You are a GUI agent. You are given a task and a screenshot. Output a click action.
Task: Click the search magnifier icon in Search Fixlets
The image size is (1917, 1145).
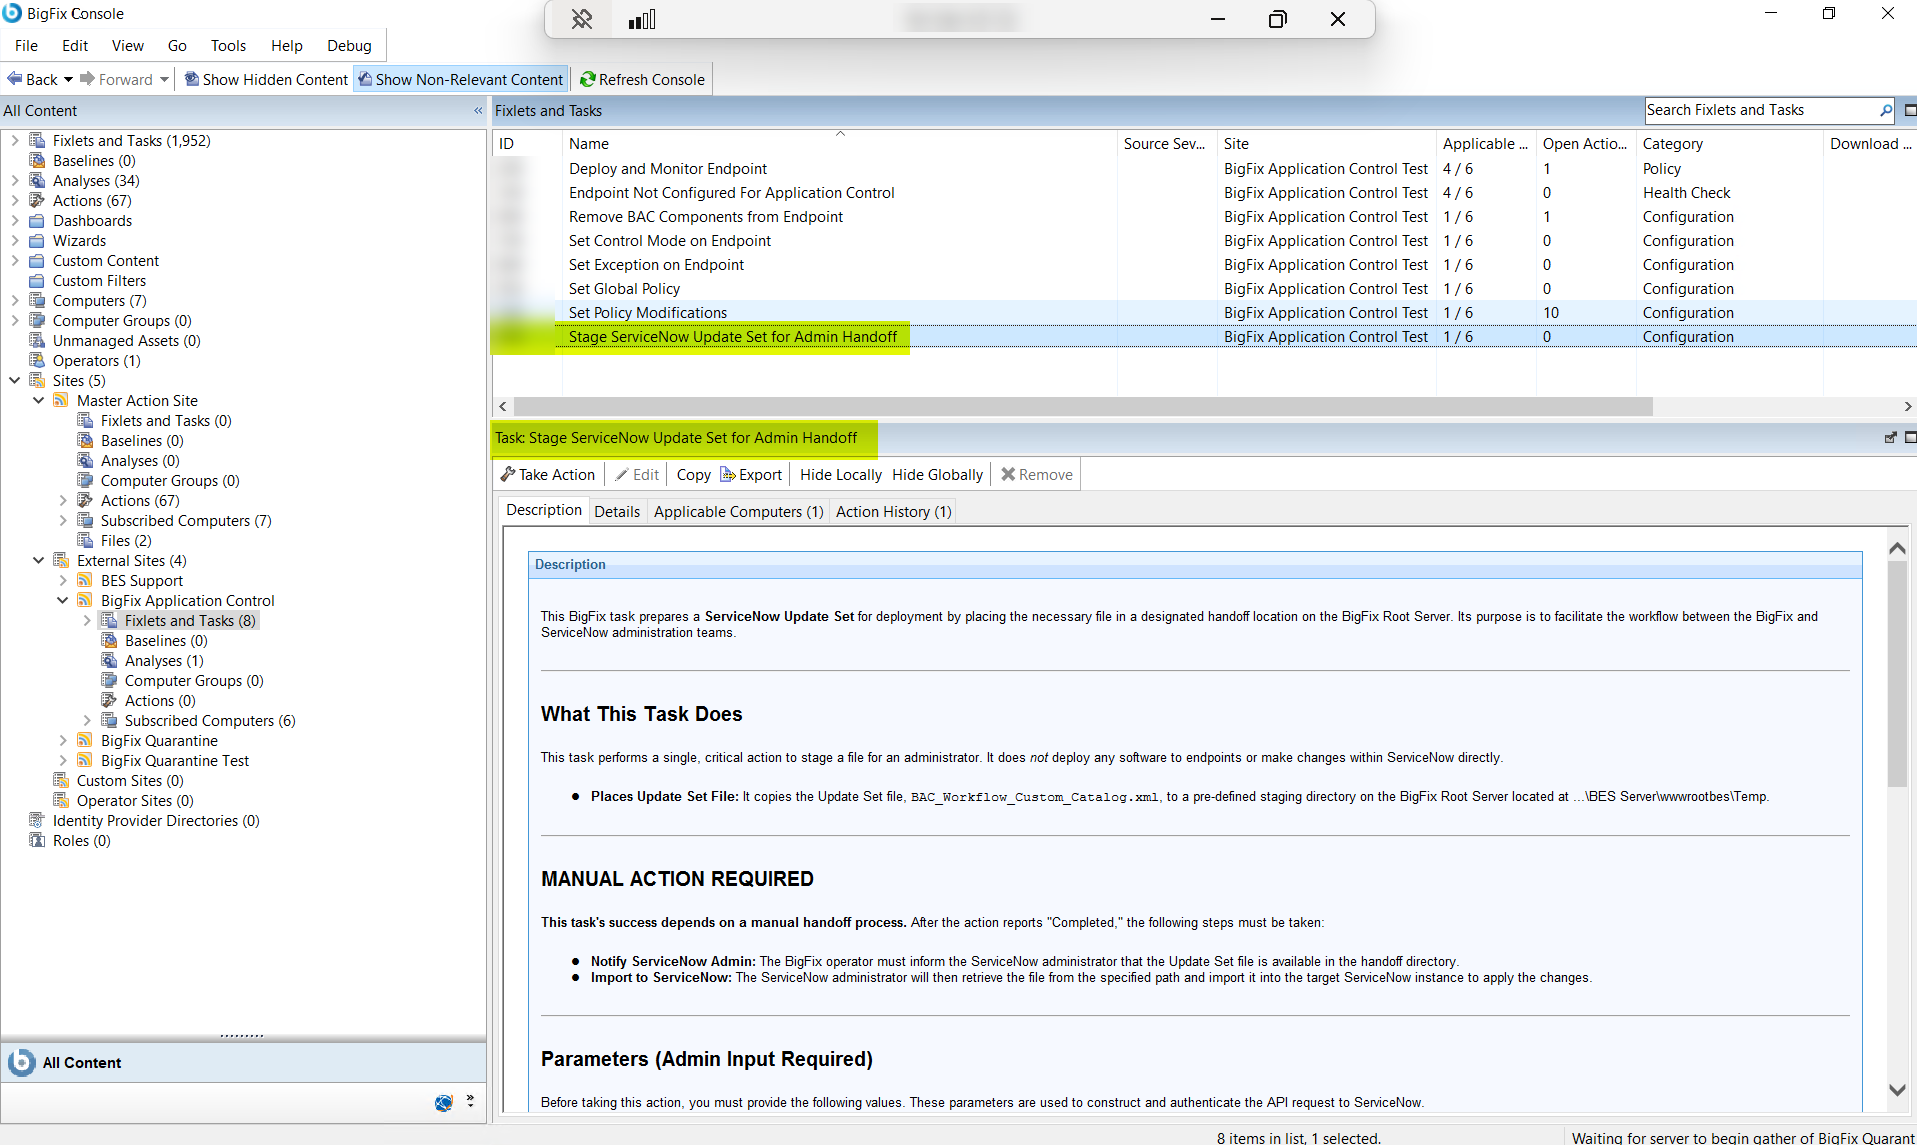[x=1886, y=110]
